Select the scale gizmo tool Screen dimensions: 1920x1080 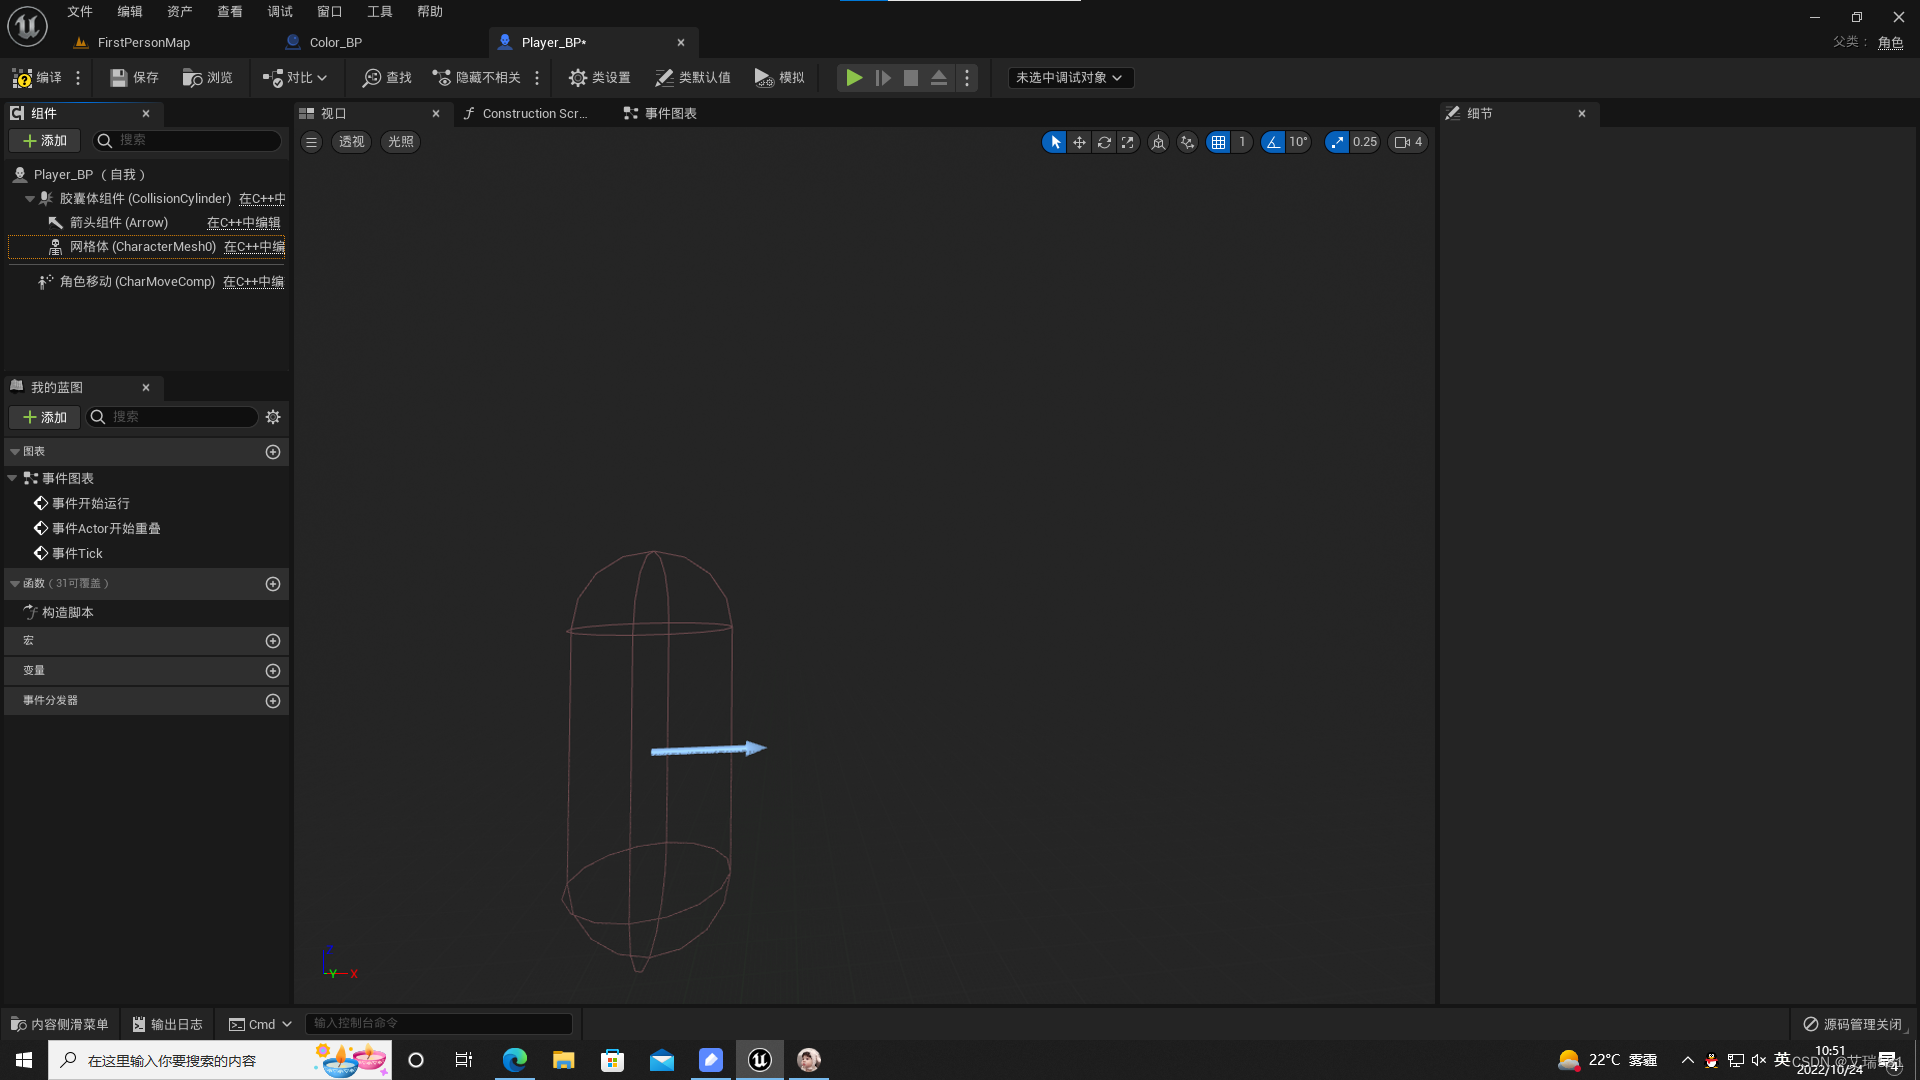(1128, 142)
